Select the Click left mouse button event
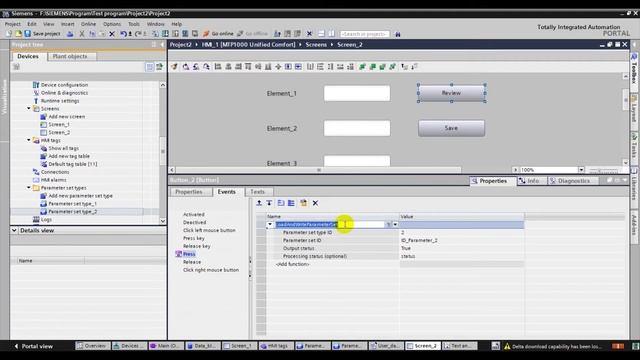Screen dimensions: 640x360 pos(209,230)
